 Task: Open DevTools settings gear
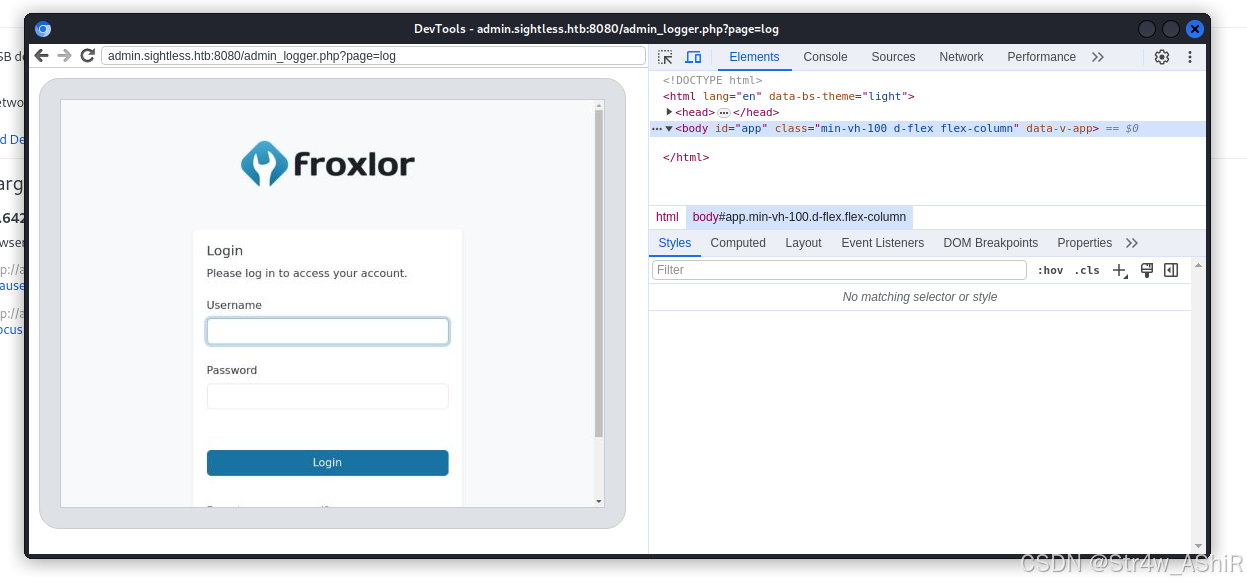(x=1162, y=57)
